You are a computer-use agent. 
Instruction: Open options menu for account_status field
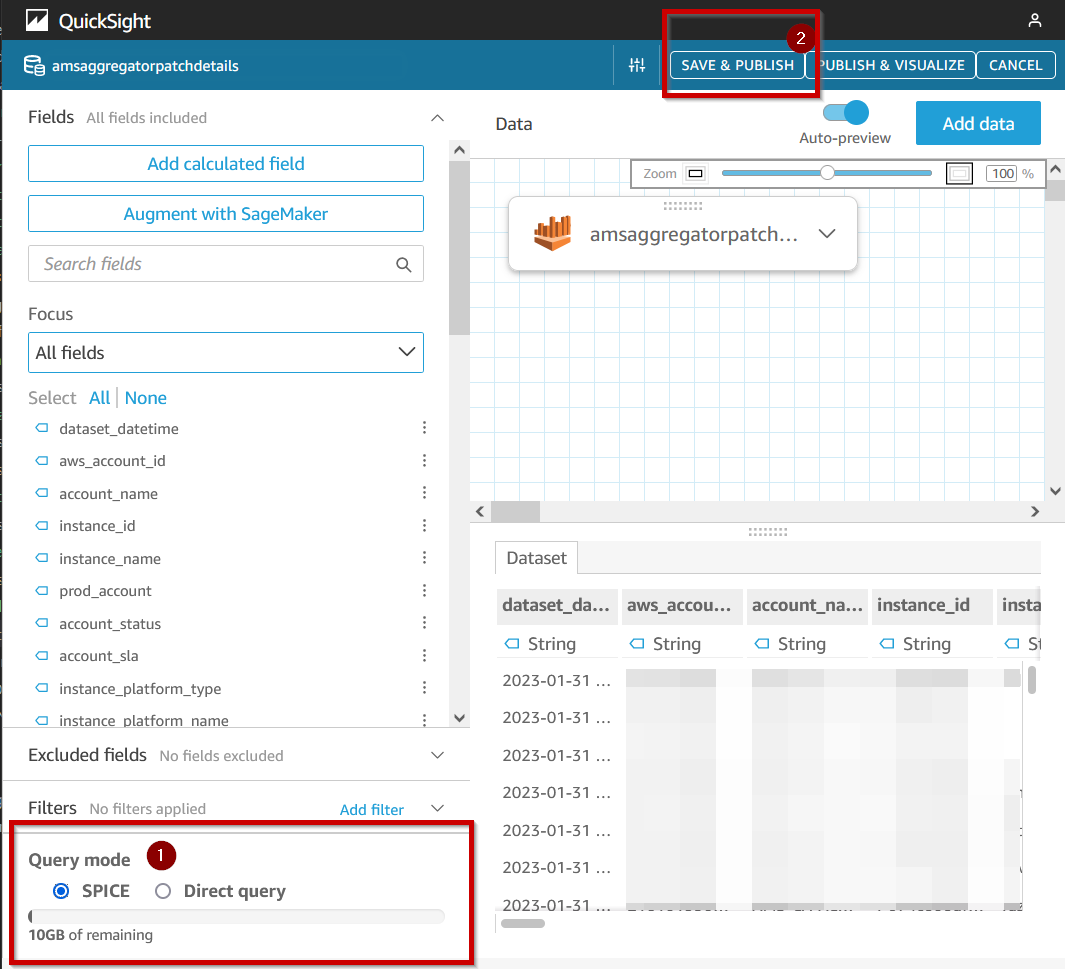[425, 623]
